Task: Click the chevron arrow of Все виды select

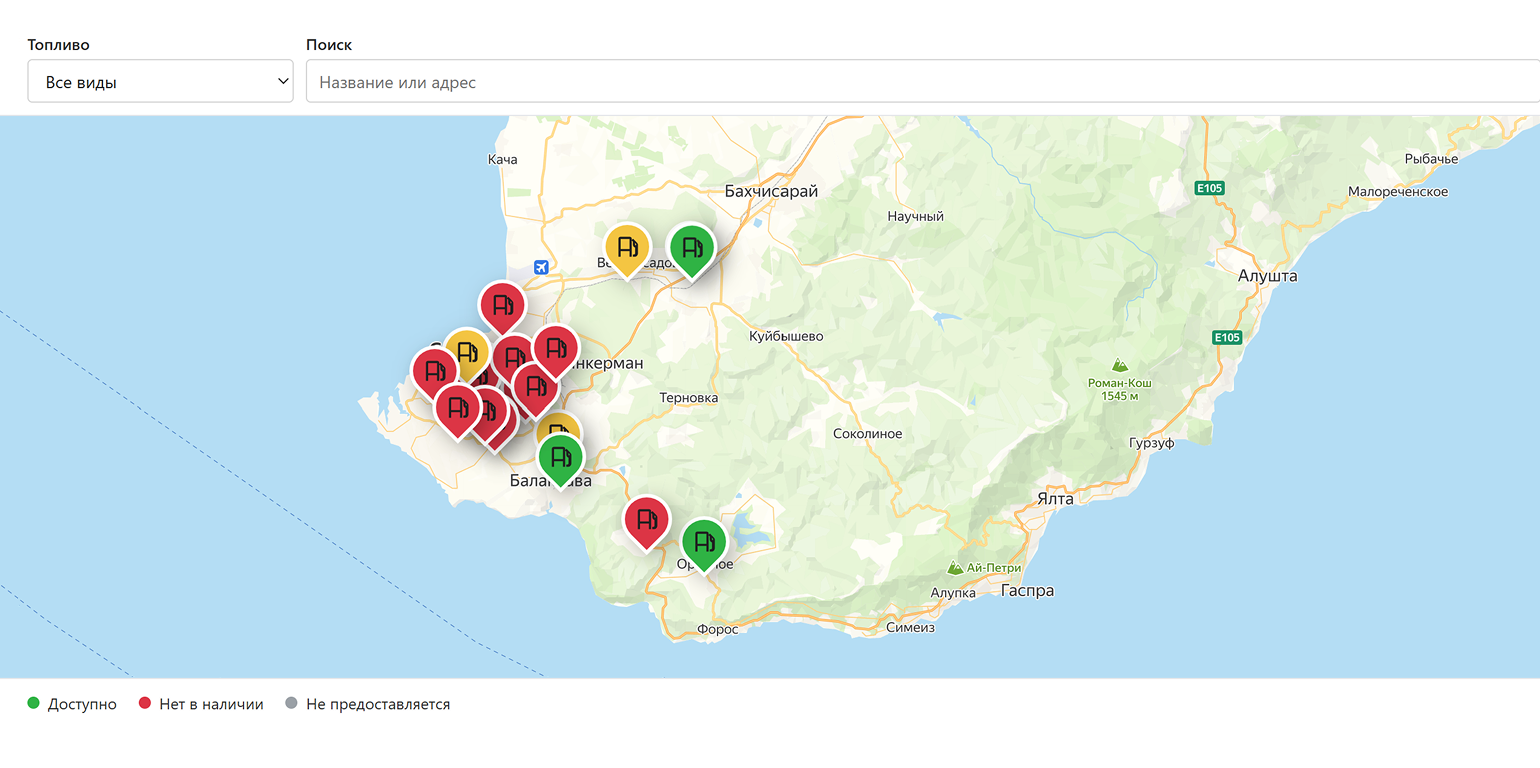Action: 283,82
